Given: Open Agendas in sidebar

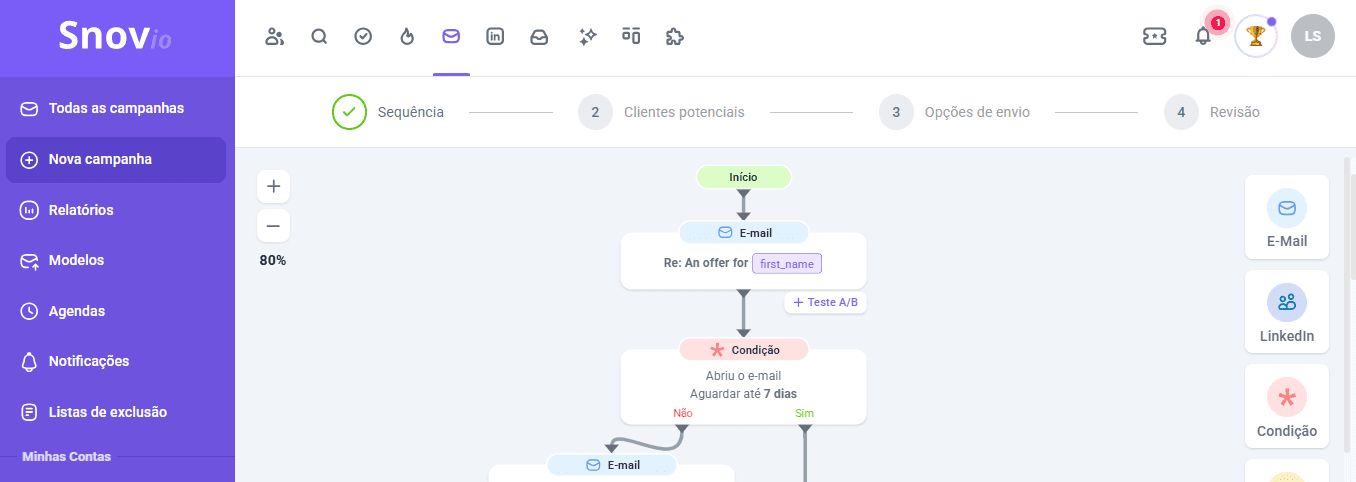Looking at the screenshot, I should tap(116, 311).
